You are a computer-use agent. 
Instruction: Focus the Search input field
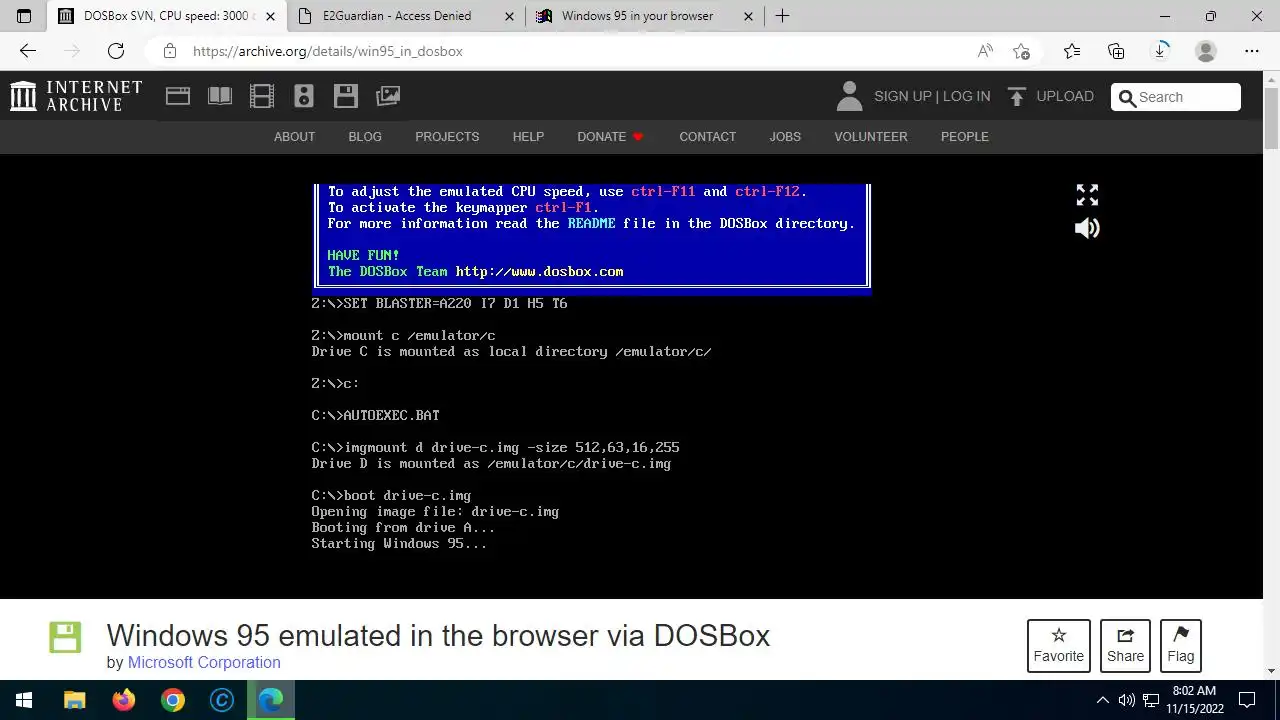click(x=1176, y=97)
